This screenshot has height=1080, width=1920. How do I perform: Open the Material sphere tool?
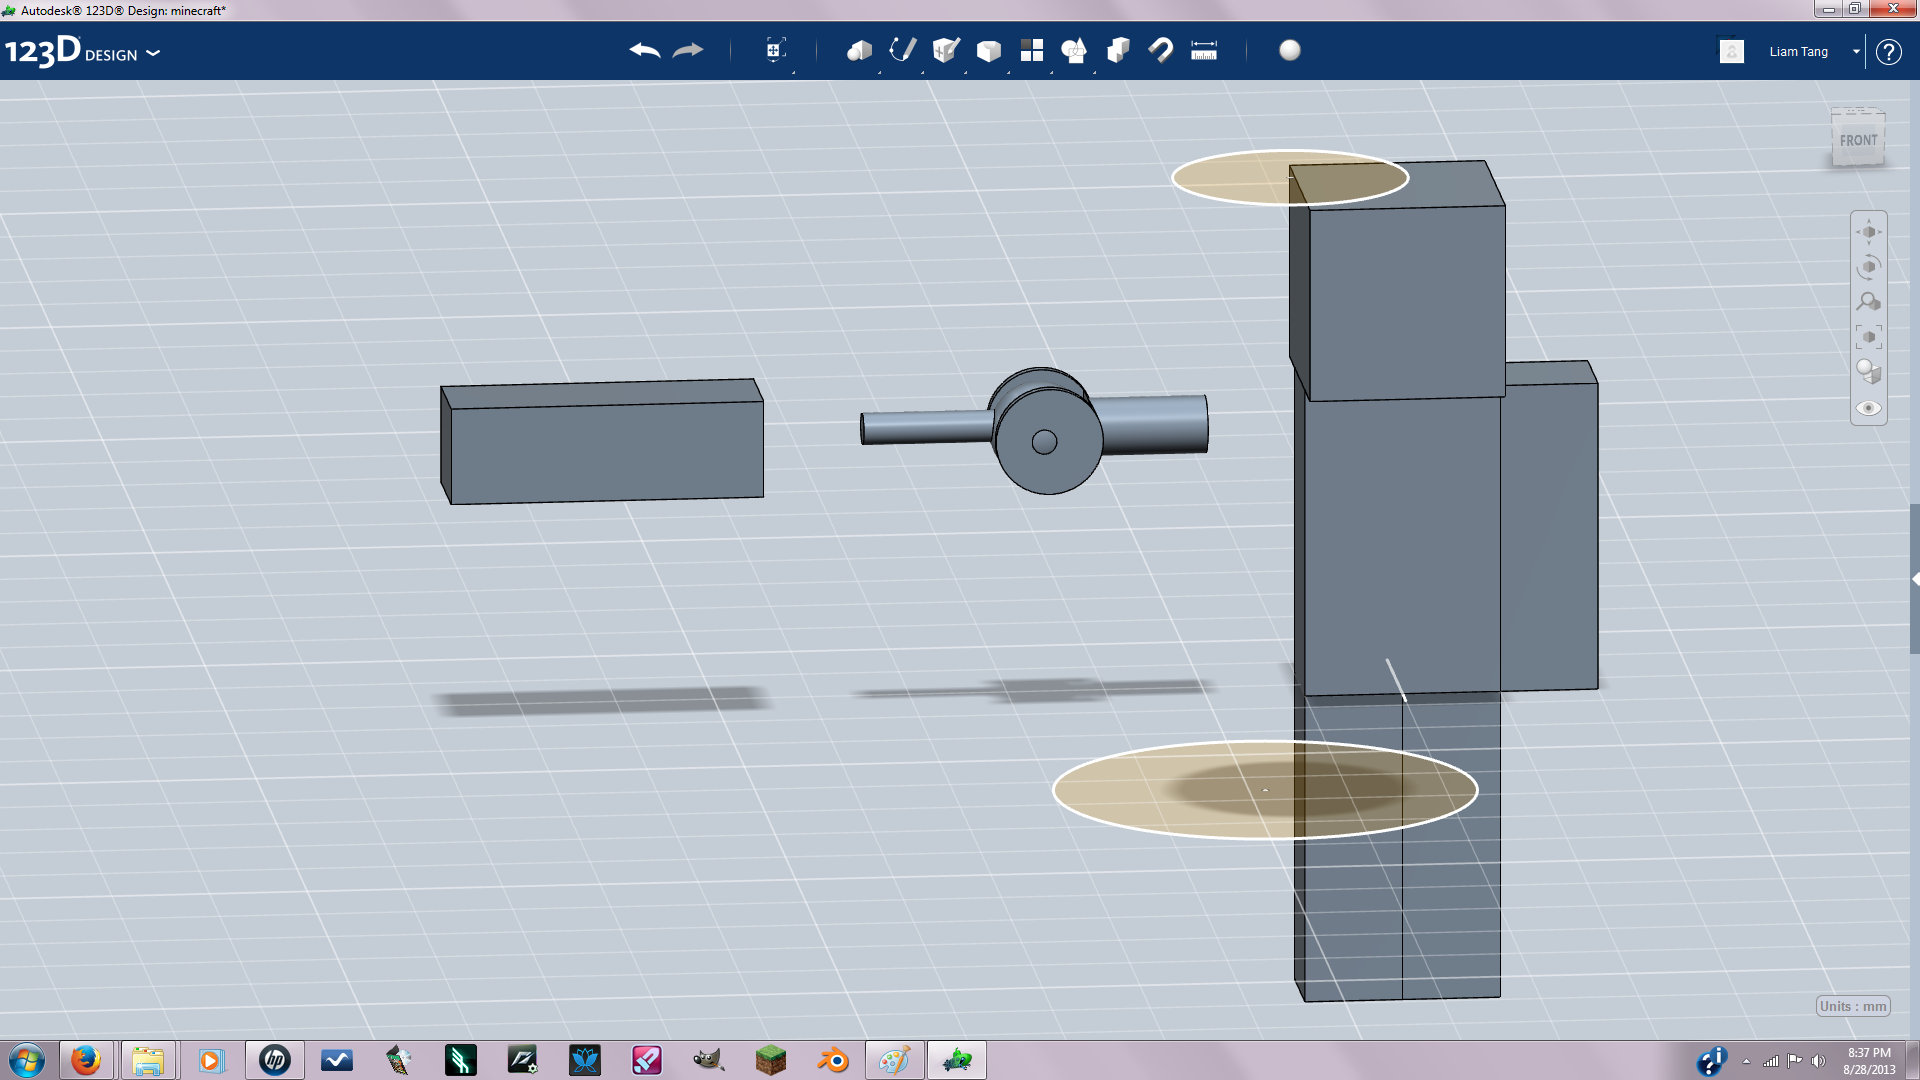(1290, 50)
